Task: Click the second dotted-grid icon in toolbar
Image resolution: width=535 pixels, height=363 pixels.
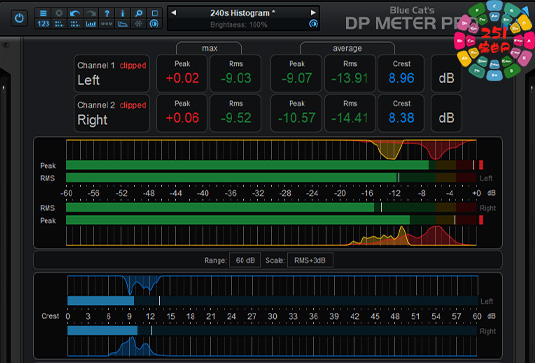Action: [75, 24]
